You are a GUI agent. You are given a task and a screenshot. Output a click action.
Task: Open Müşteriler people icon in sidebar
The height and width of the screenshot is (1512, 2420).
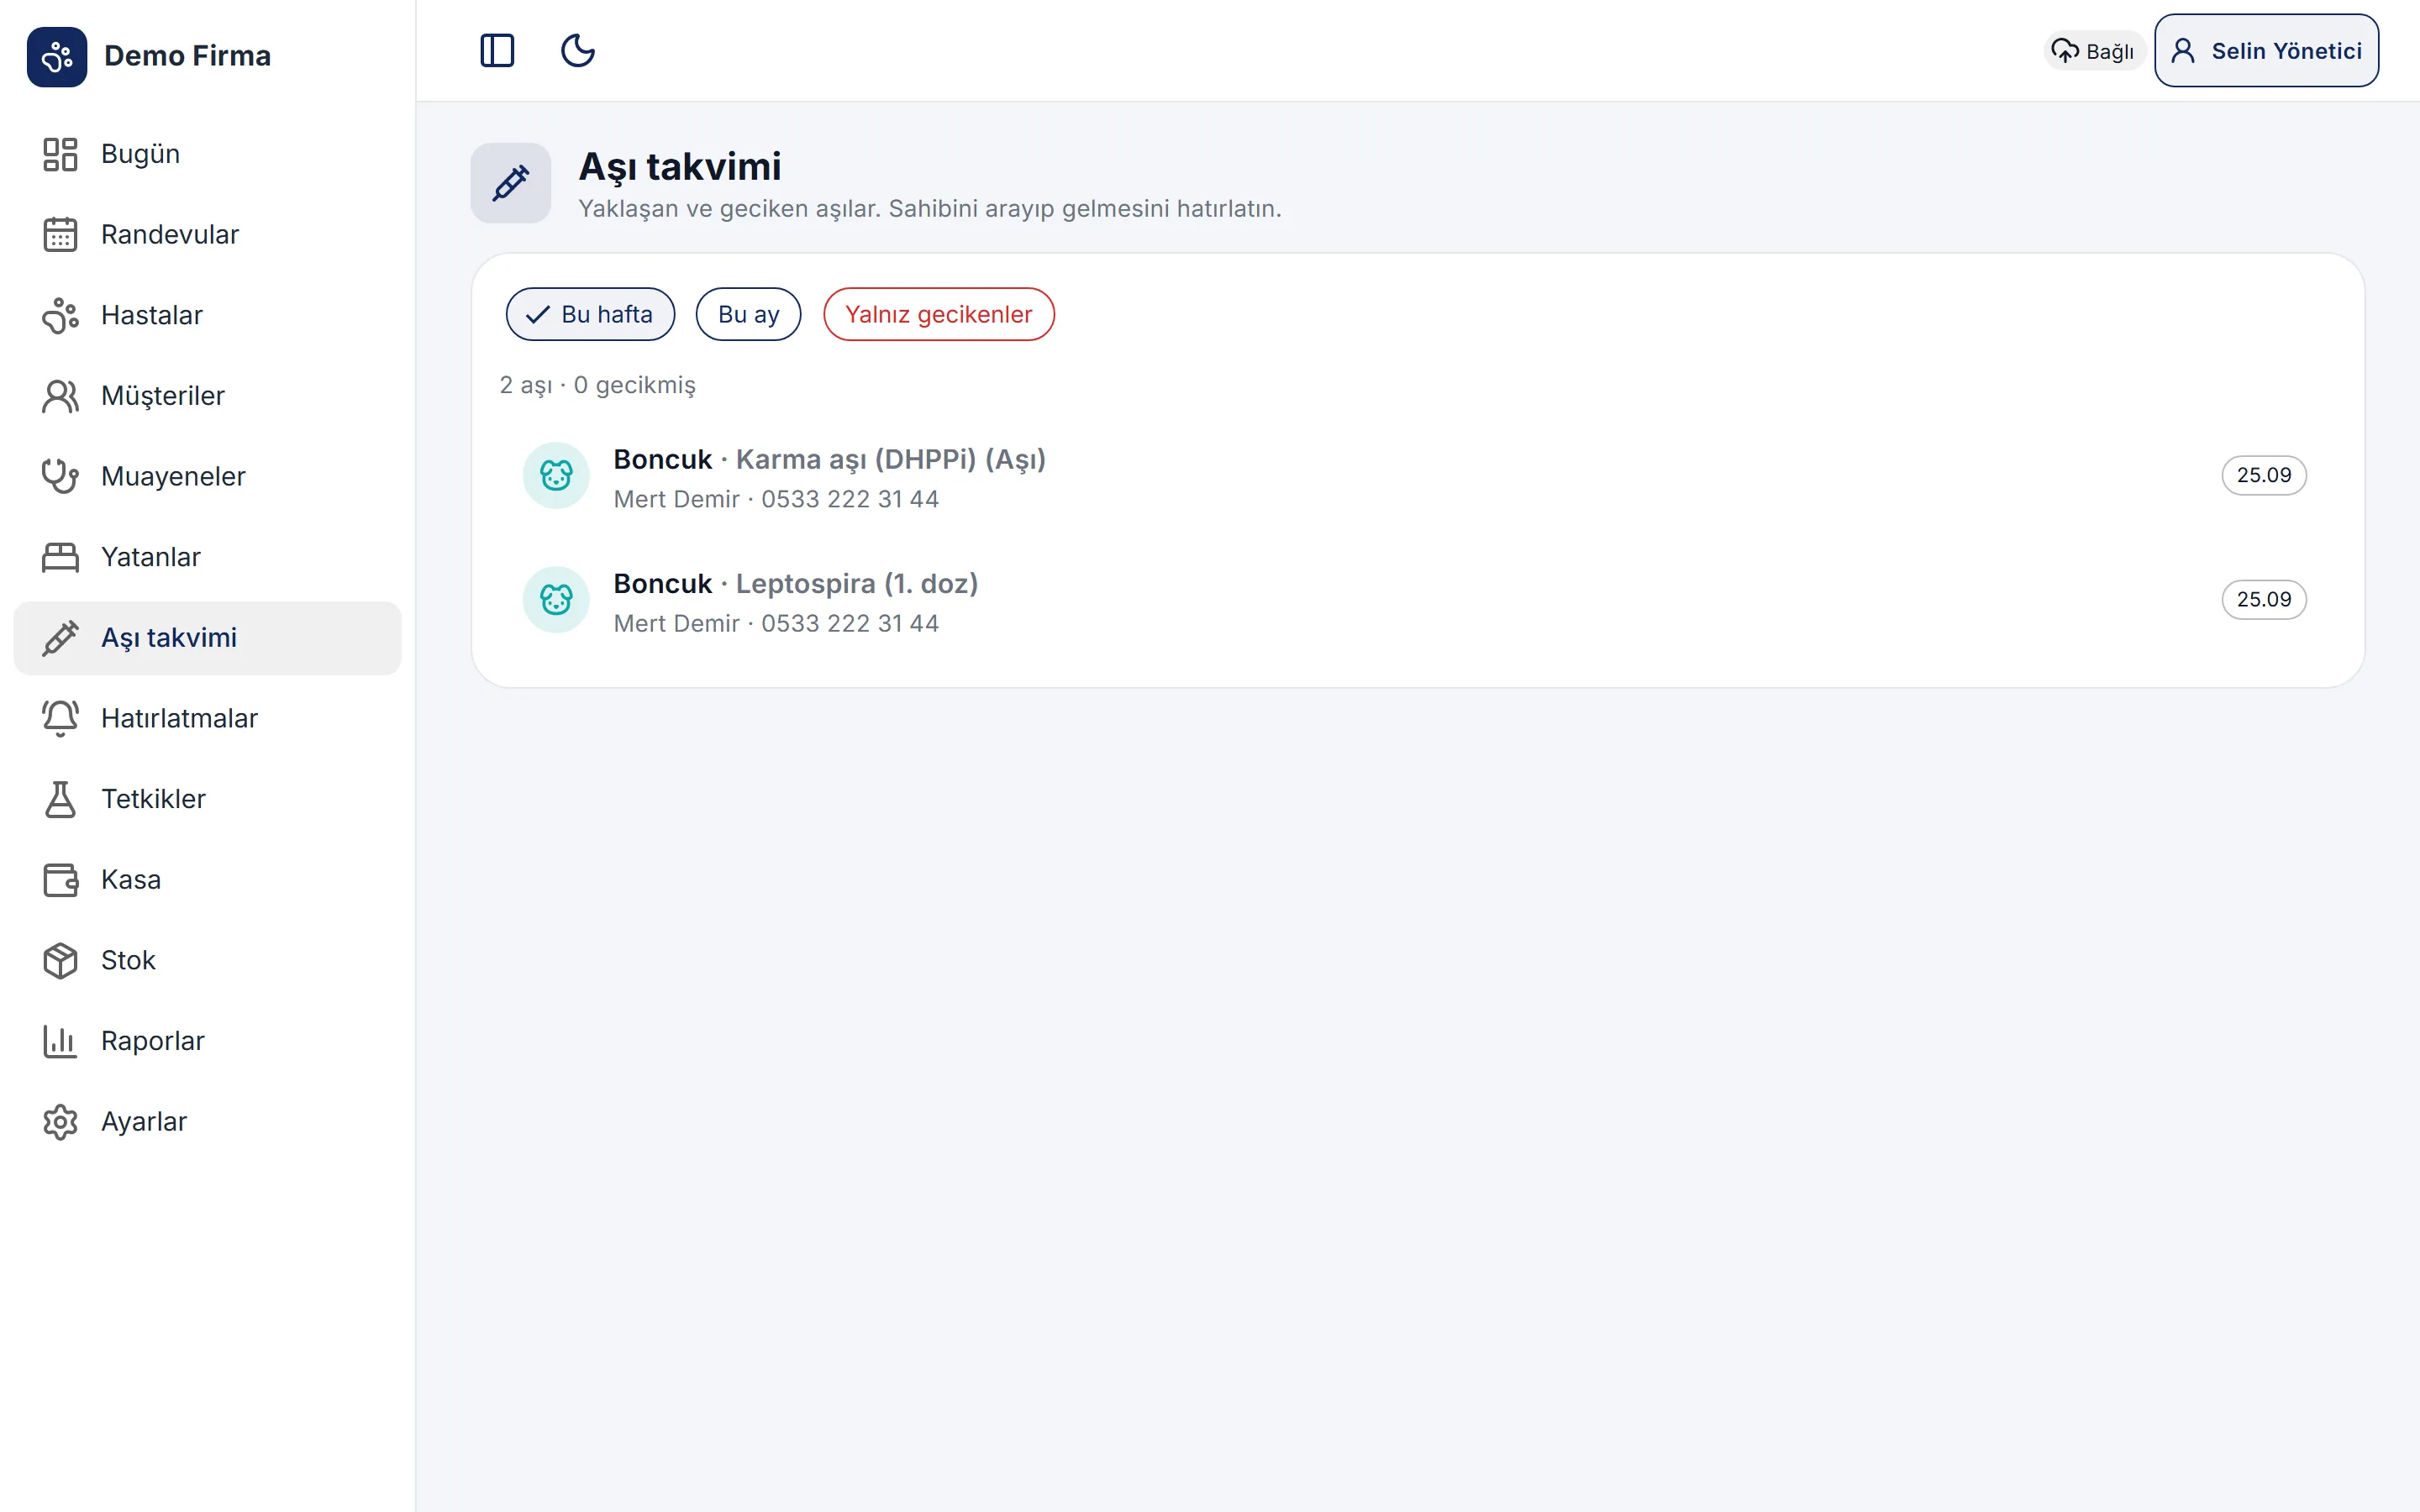point(60,396)
